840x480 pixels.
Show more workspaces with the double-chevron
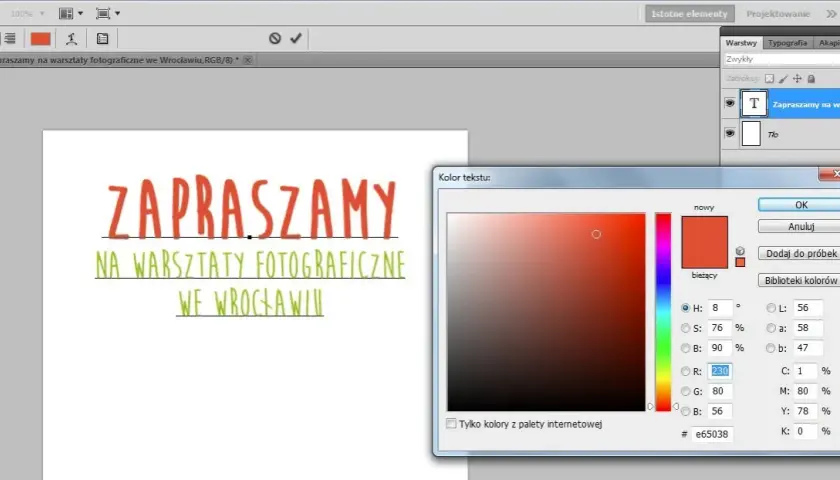831,14
